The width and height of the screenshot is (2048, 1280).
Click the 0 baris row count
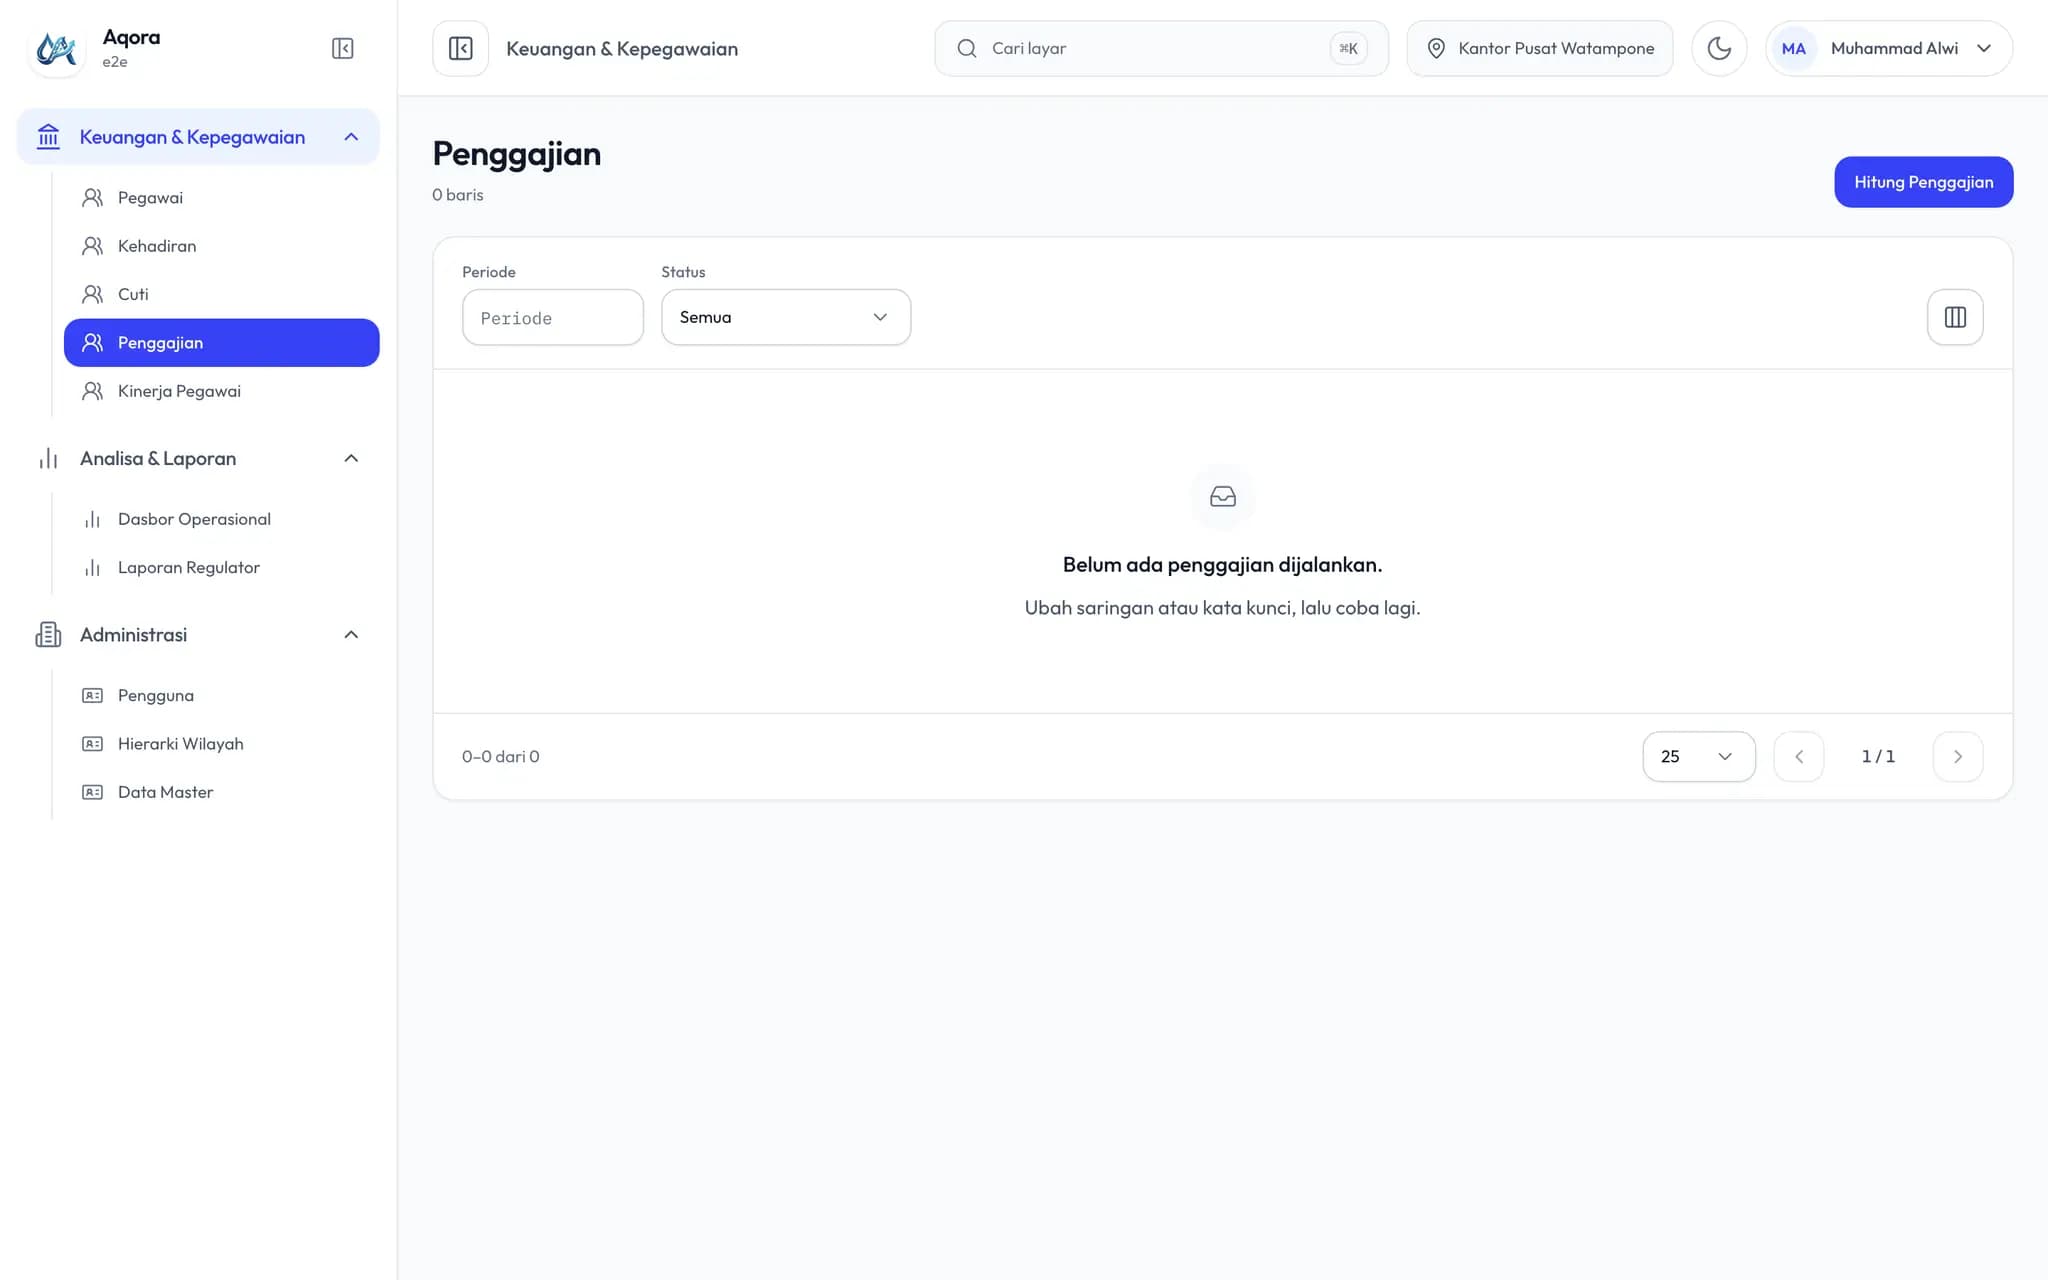tap(458, 195)
